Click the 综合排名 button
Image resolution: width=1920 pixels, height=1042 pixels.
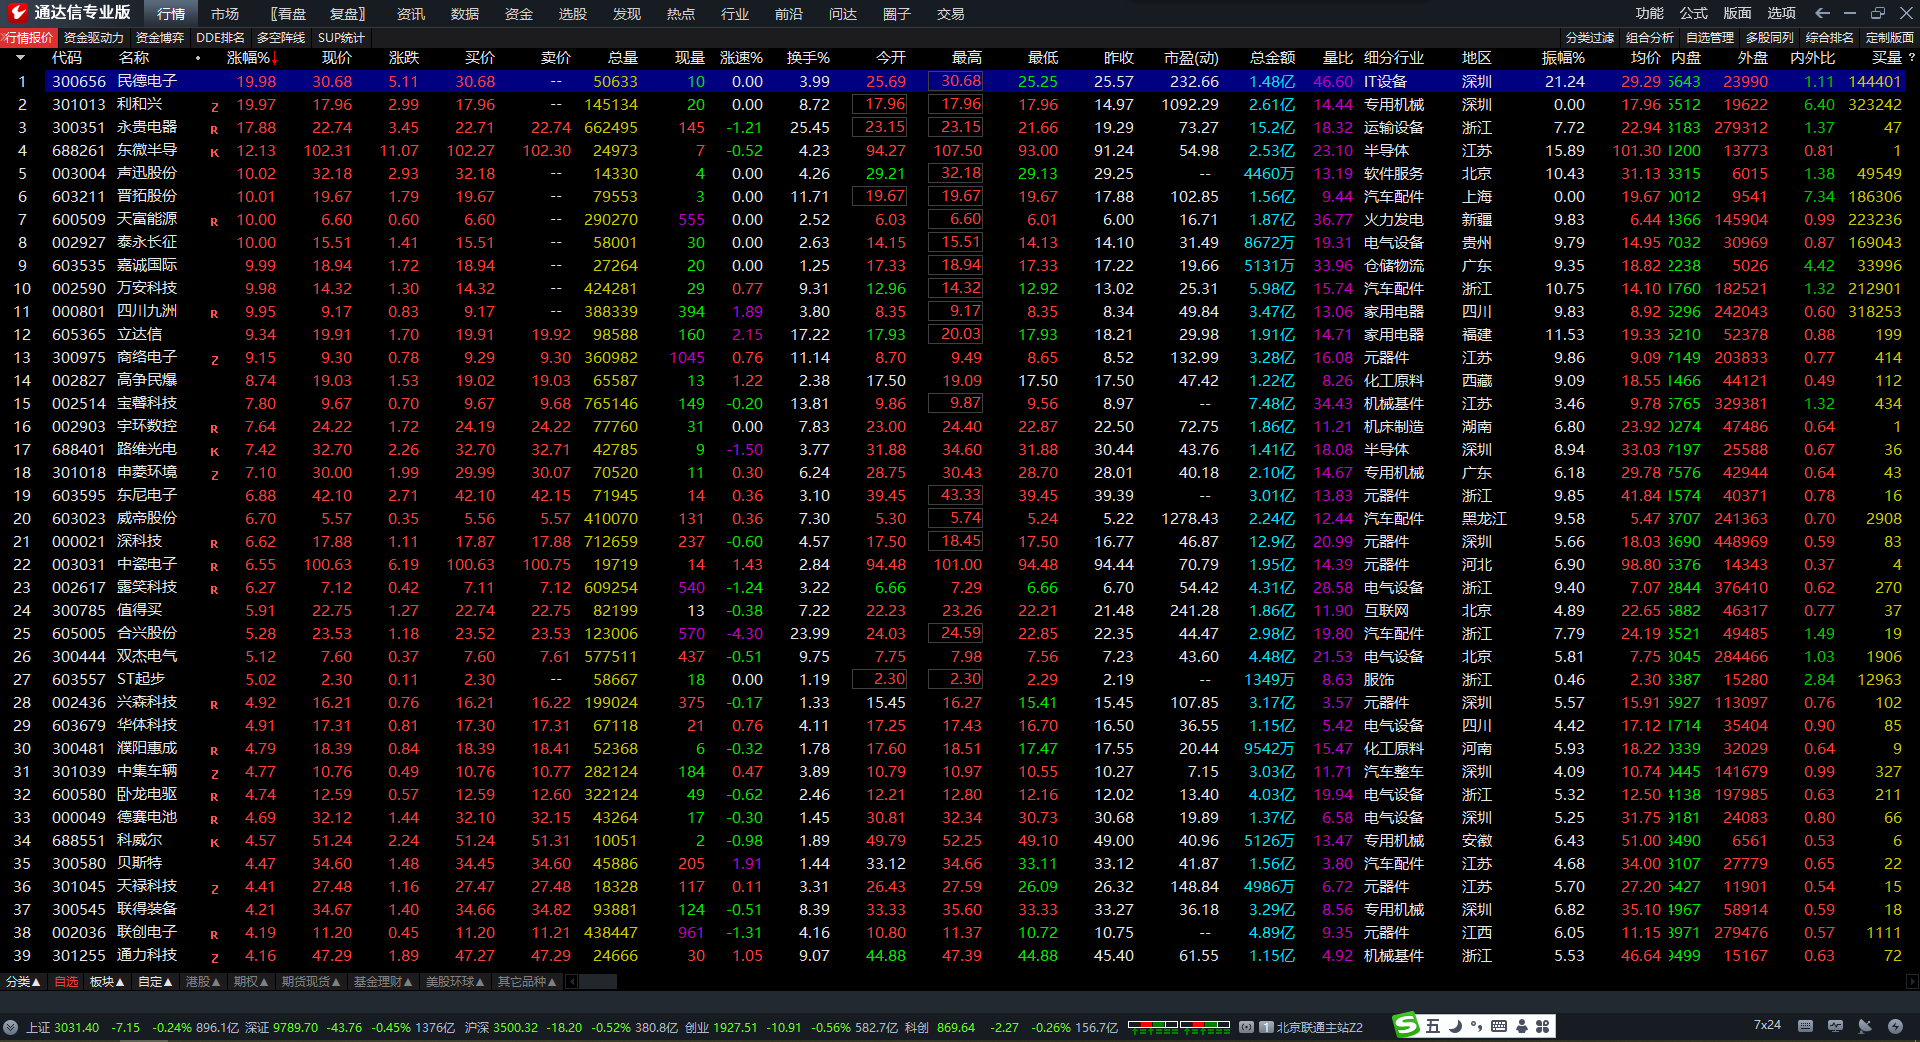pyautogui.click(x=1830, y=38)
